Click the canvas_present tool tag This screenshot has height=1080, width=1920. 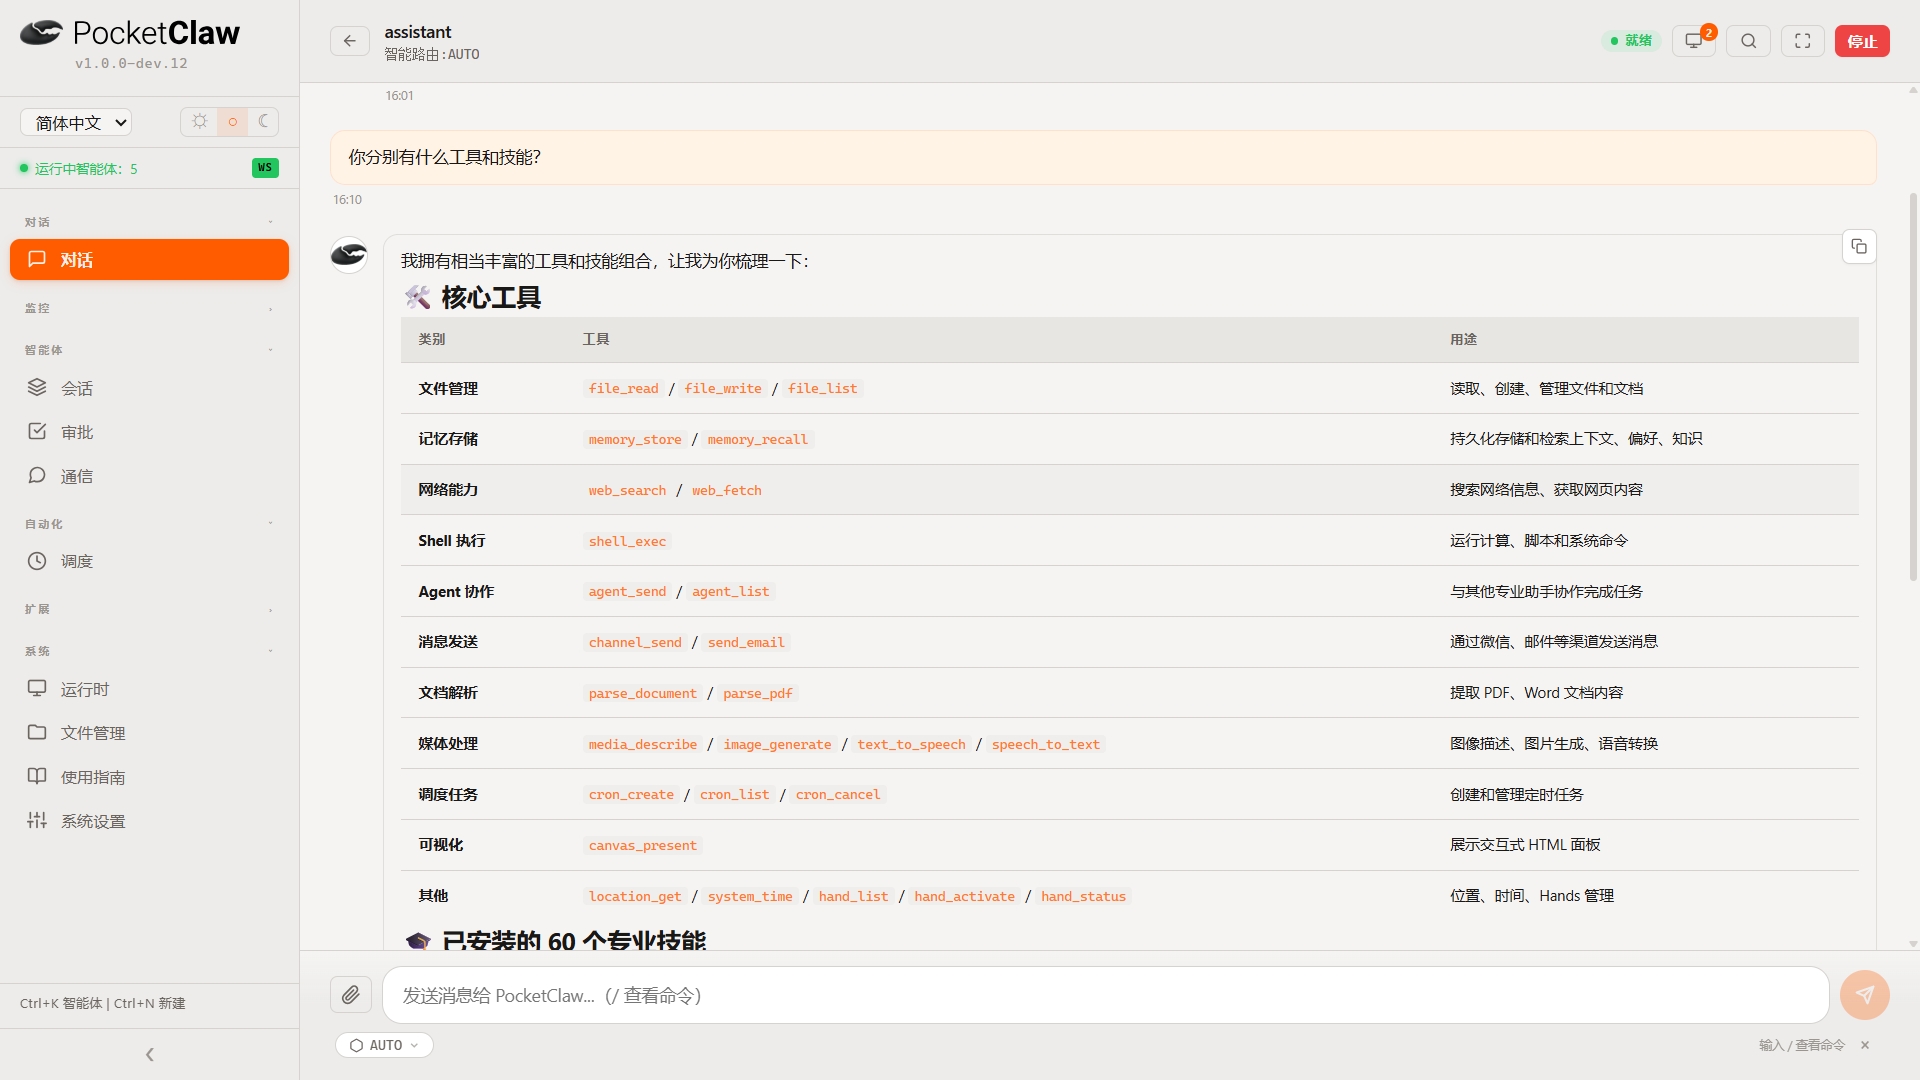pyautogui.click(x=642, y=846)
